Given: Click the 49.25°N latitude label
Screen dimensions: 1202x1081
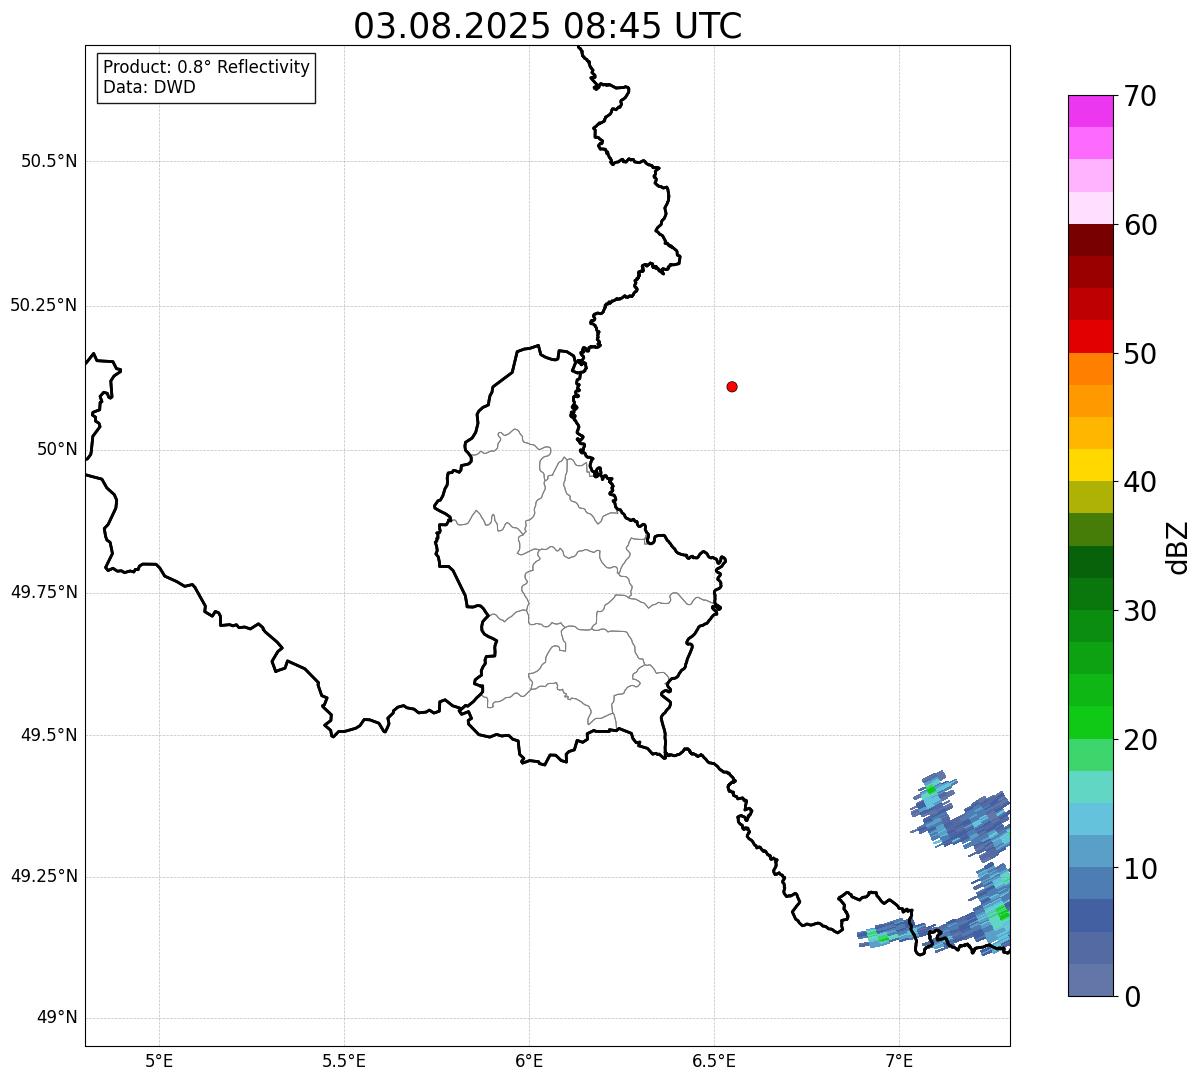Looking at the screenshot, I should click(x=43, y=876).
